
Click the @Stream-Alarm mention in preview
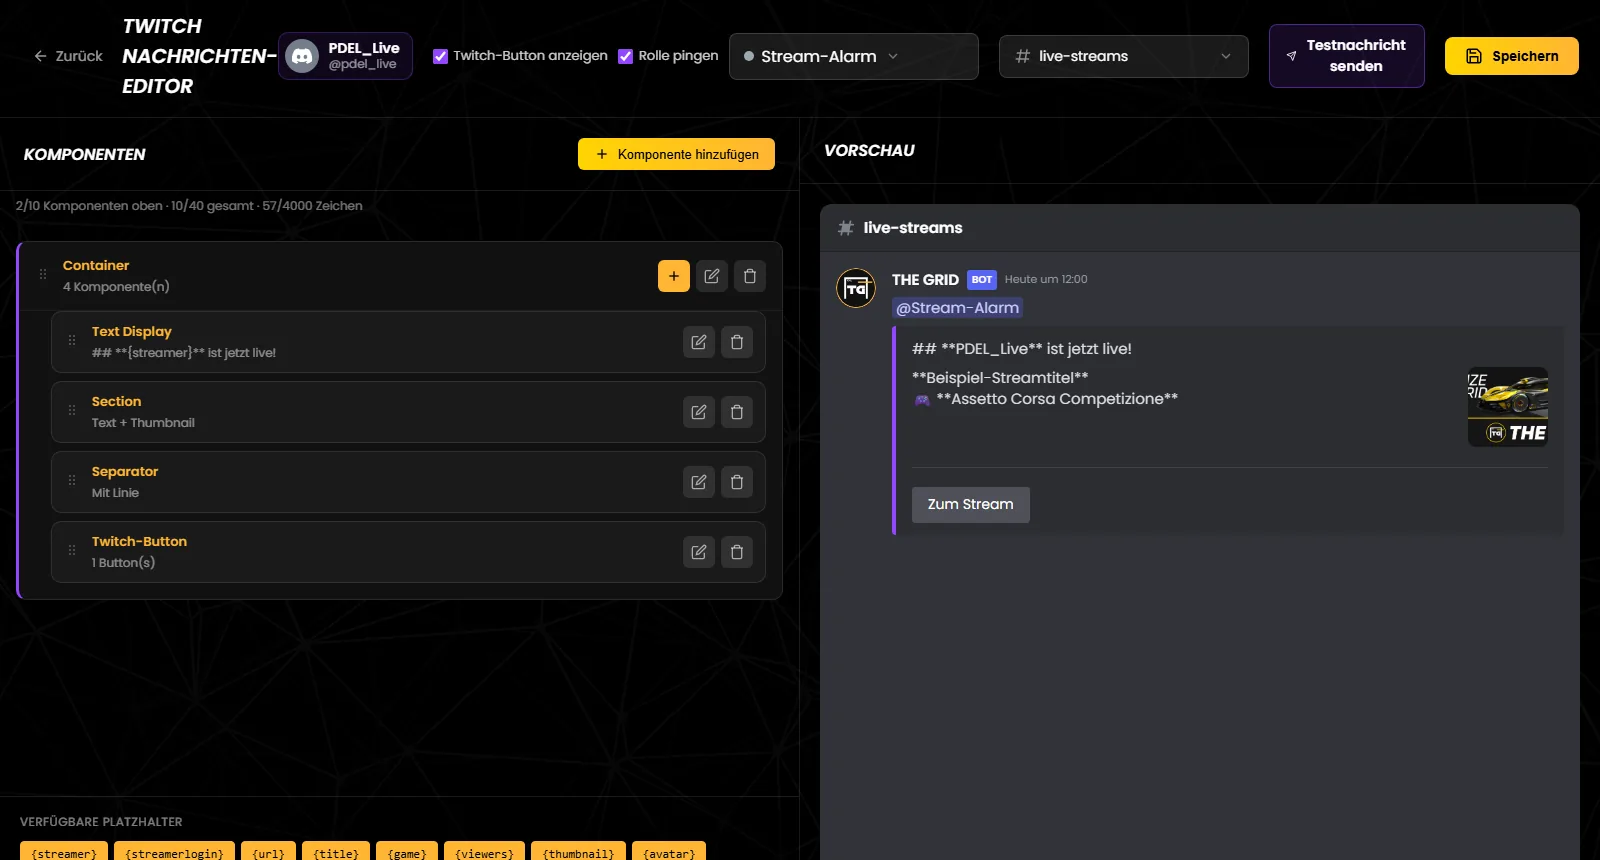tap(957, 308)
